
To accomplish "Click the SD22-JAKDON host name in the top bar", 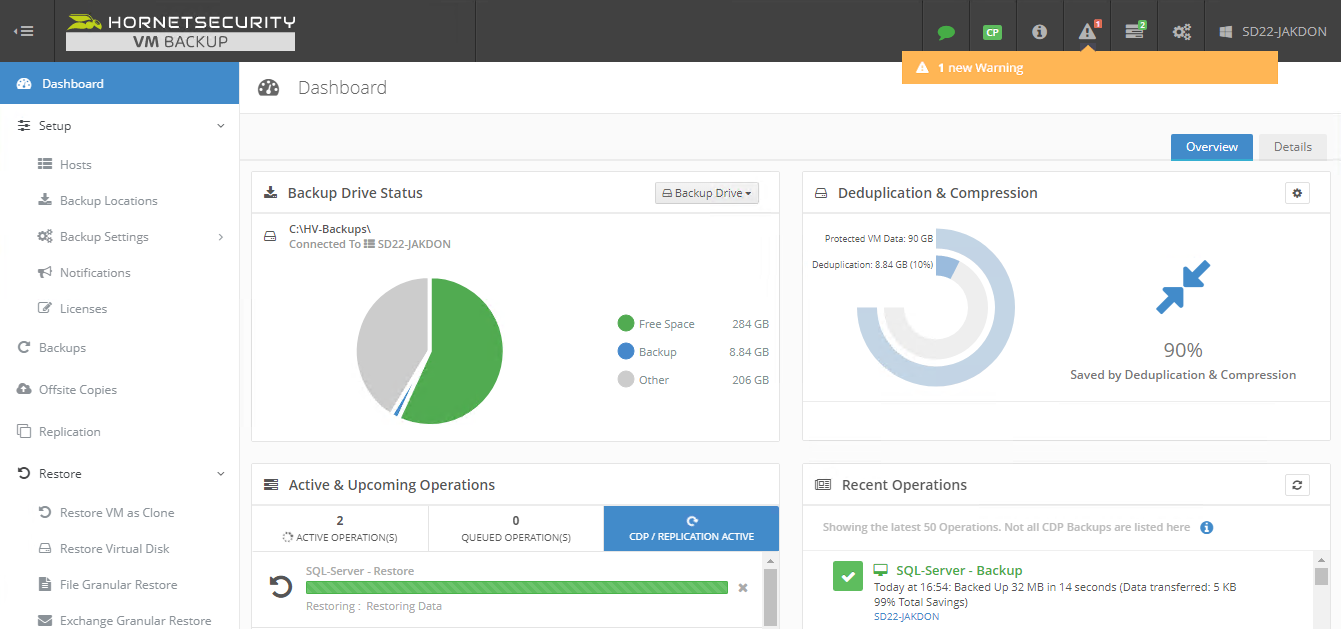I will point(1284,32).
